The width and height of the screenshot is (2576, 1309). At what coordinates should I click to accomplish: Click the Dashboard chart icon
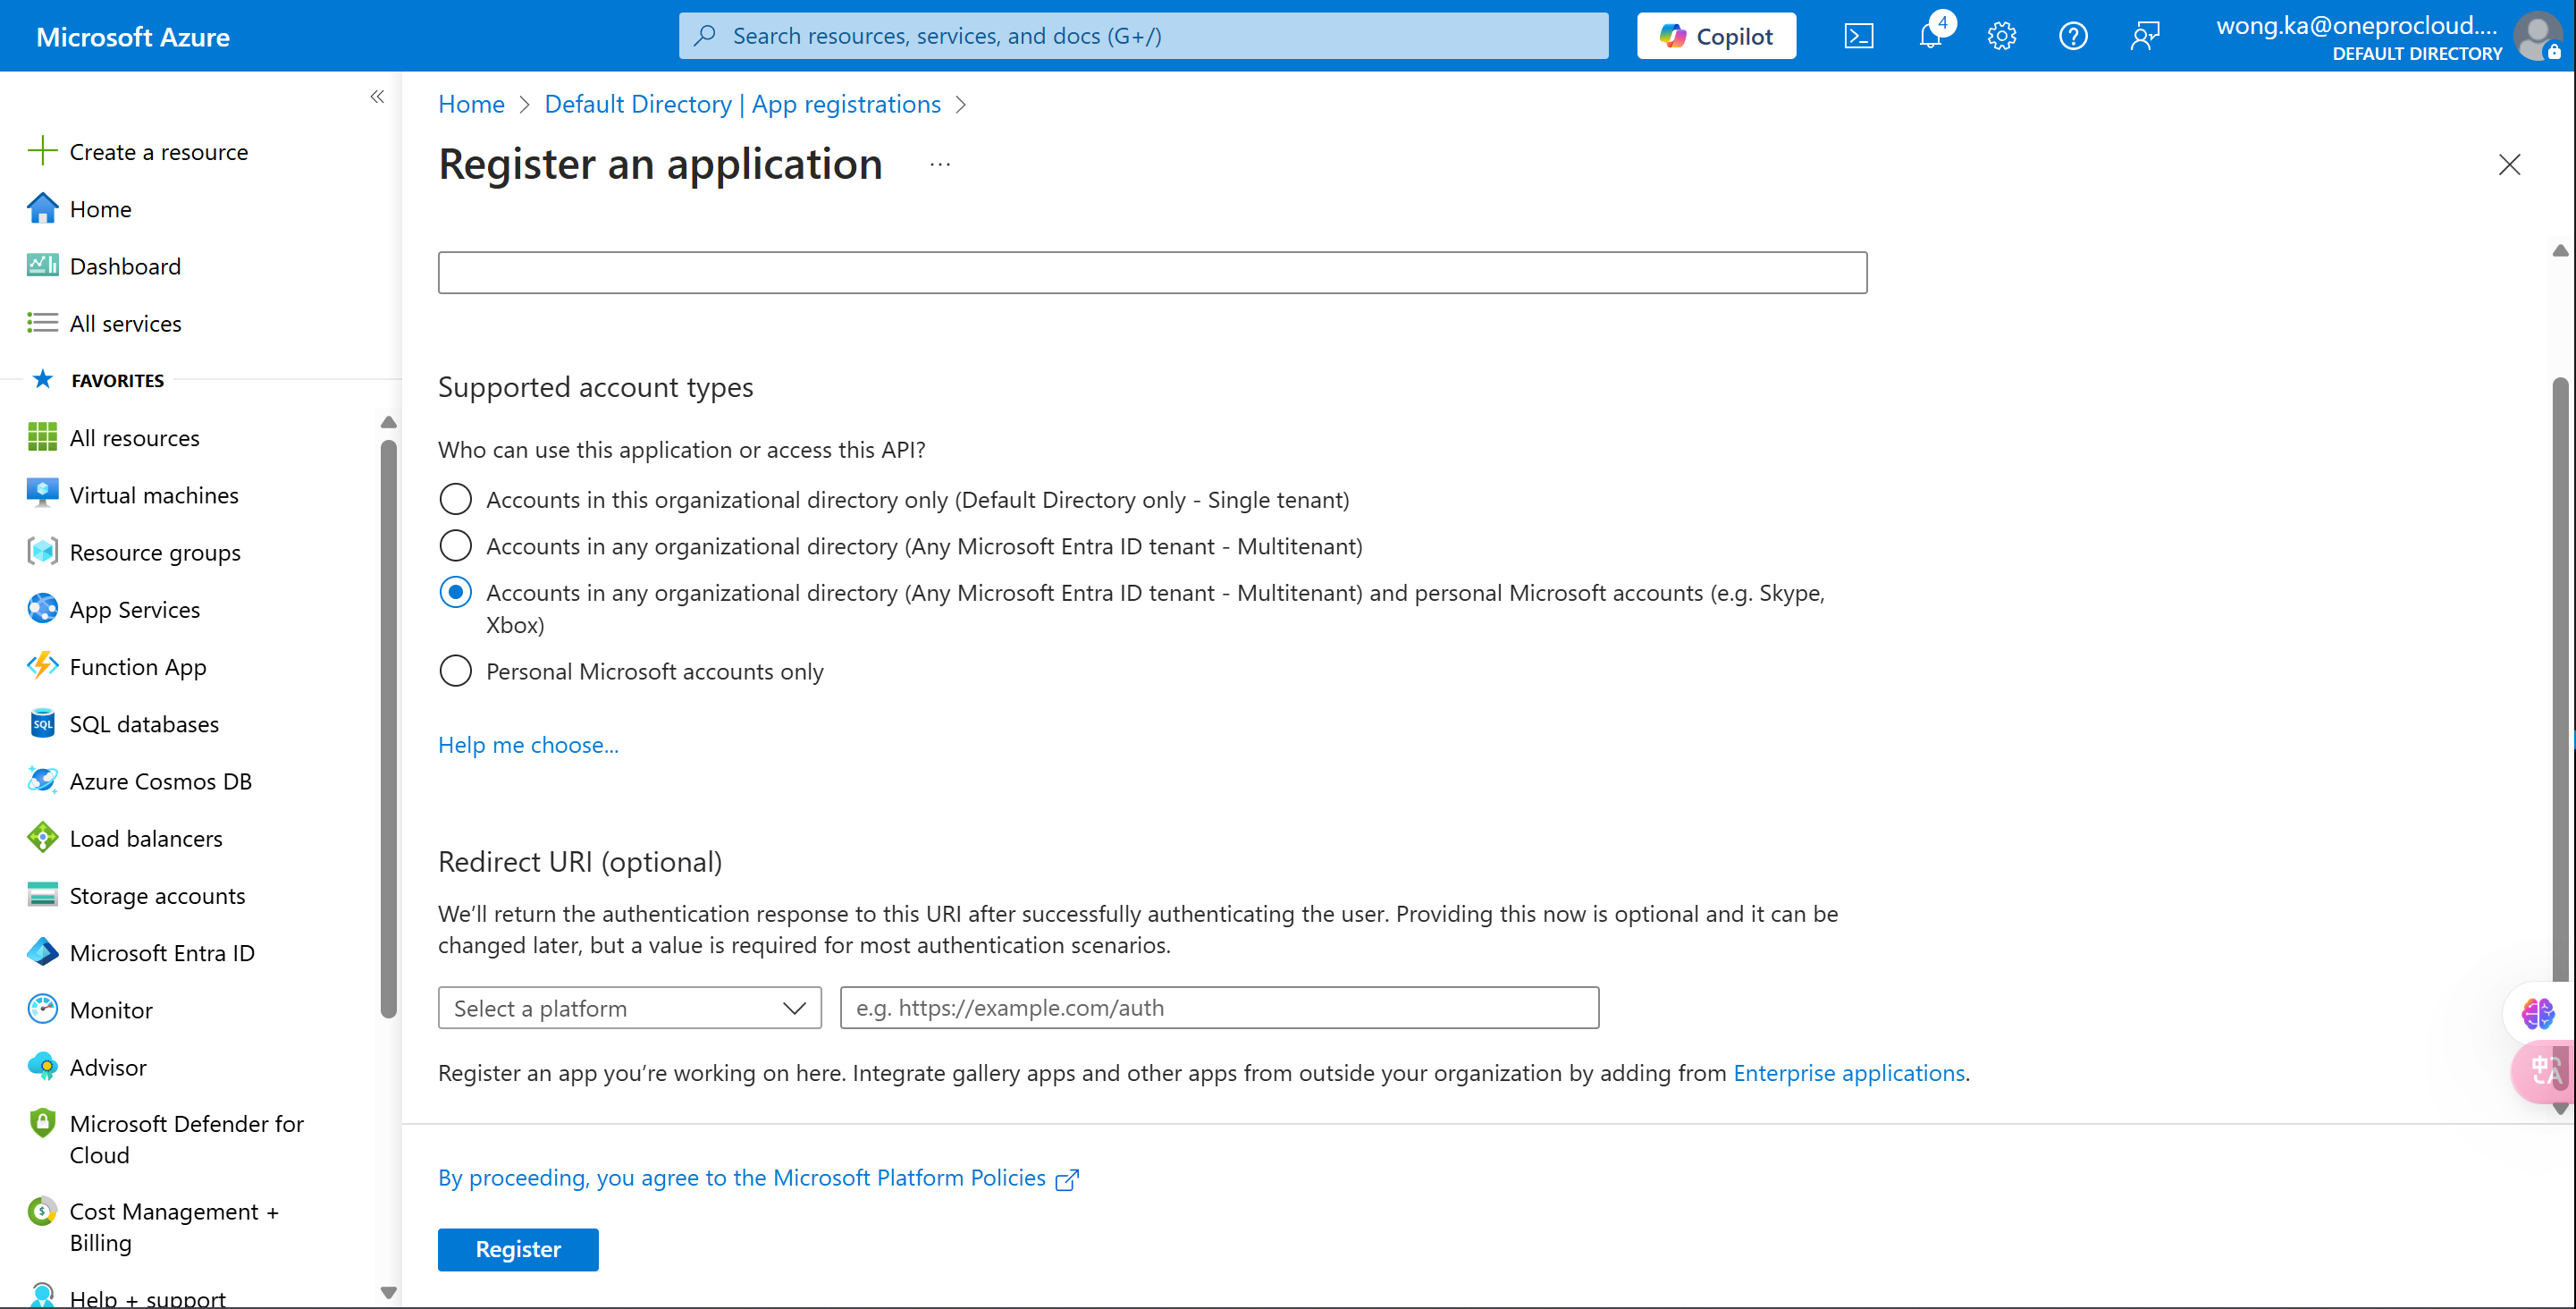tap(42, 265)
